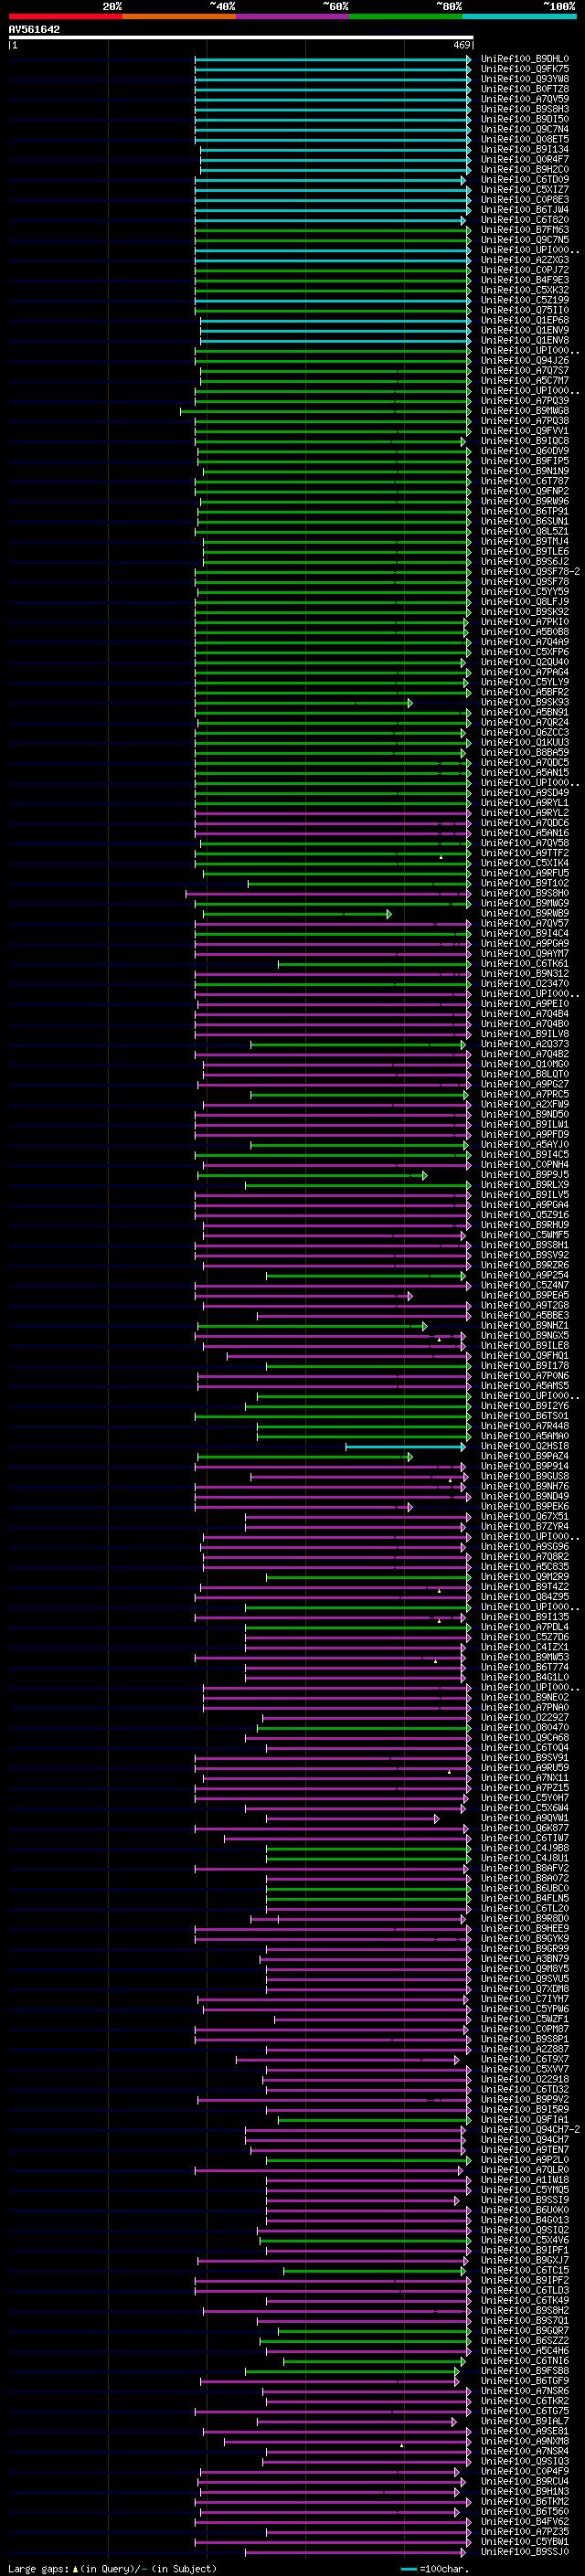Click hit label UniRef100_Q2HSI8
Image resolution: width=585 pixels, height=2576 pixels.
524,1446
